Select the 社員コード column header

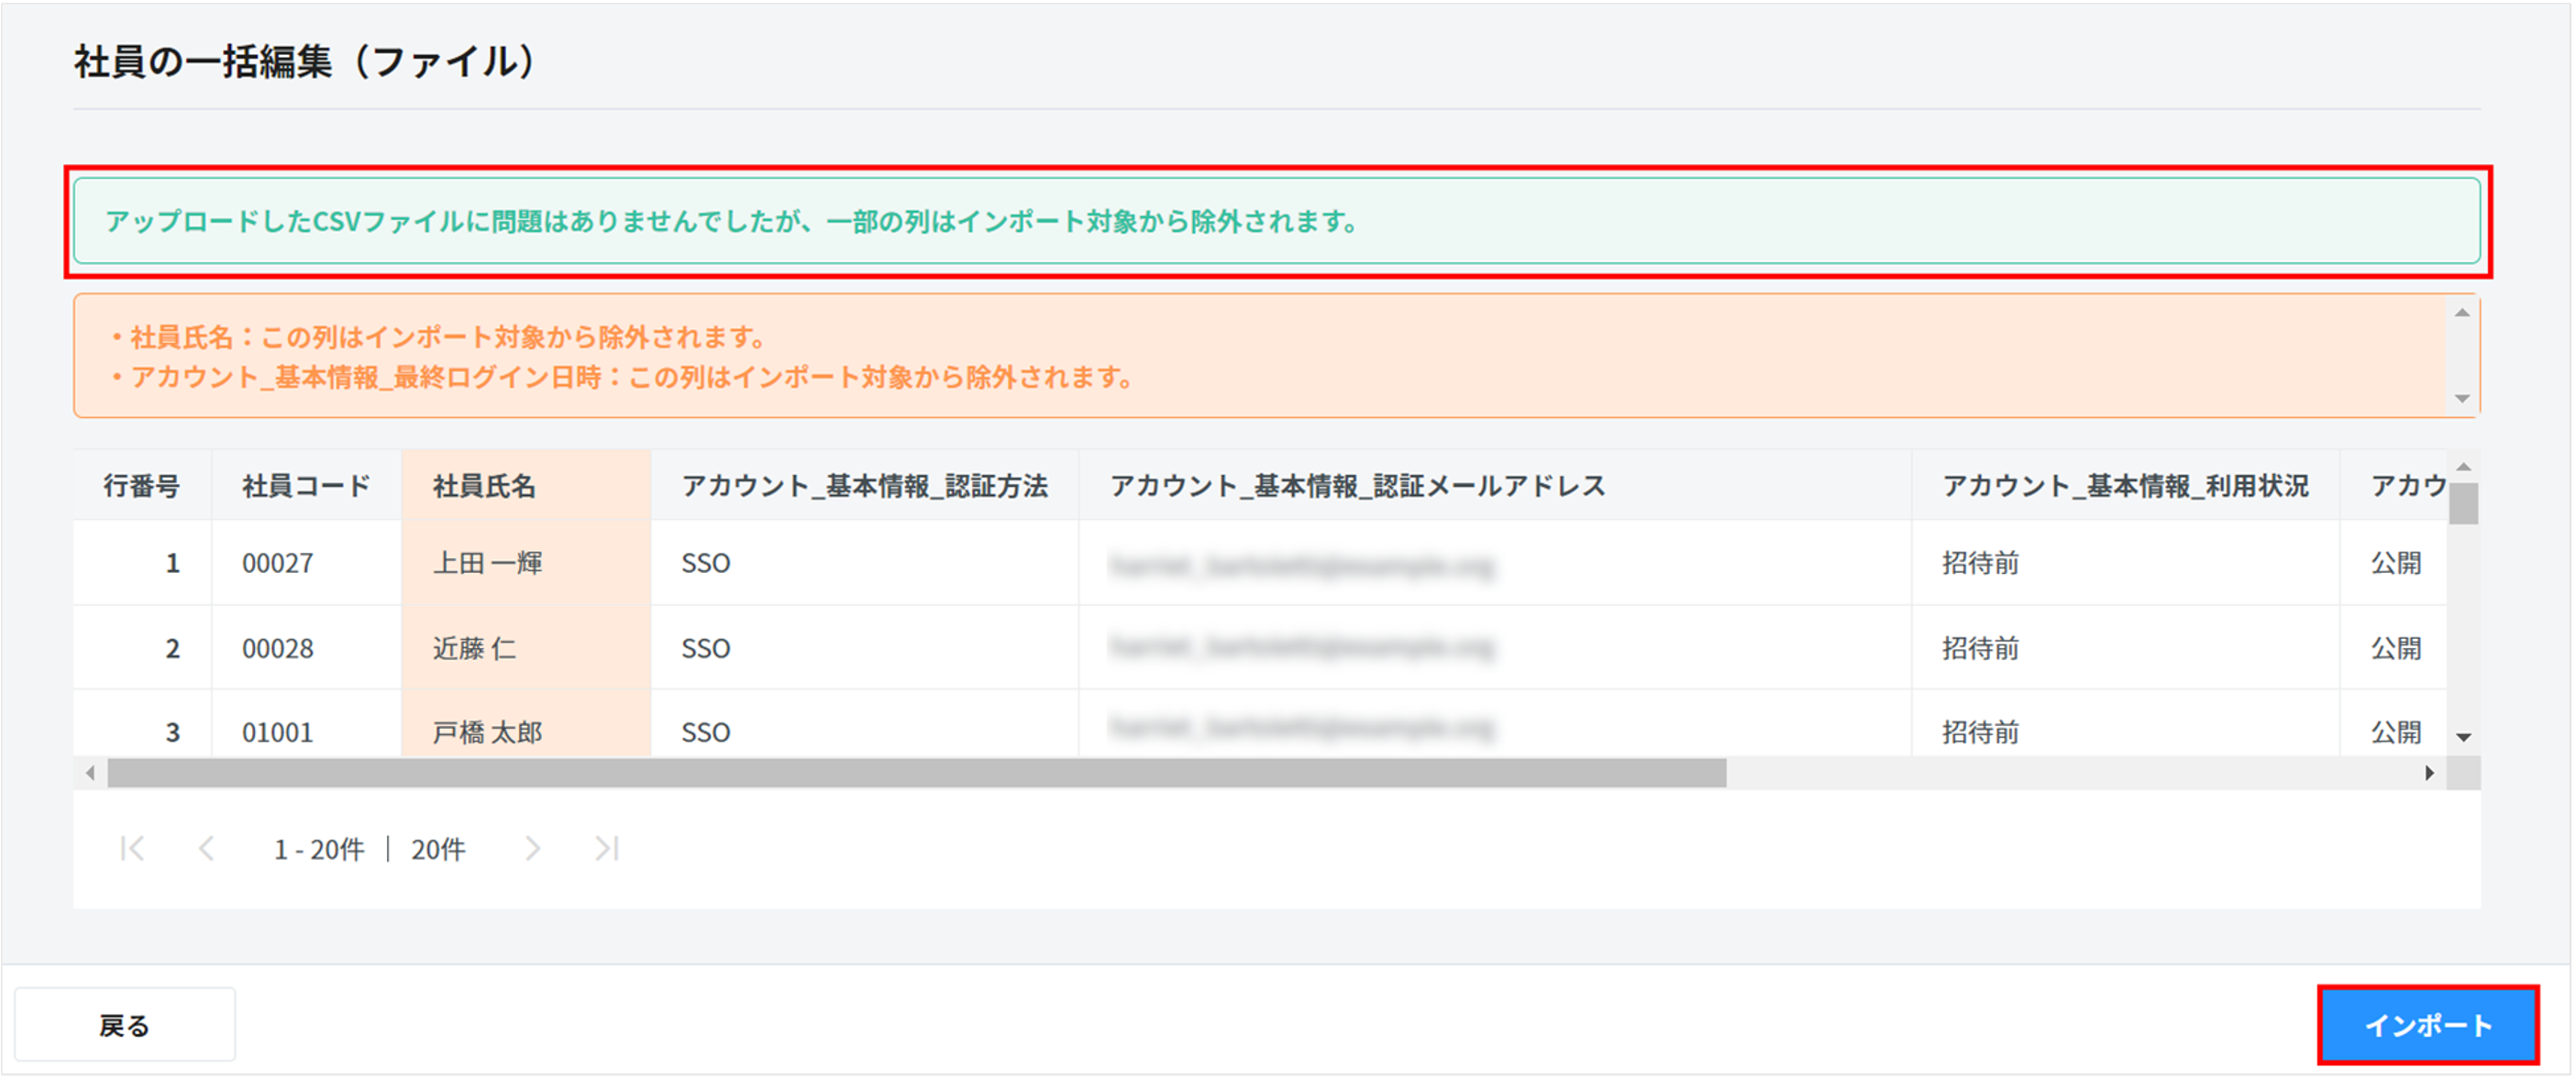coord(306,486)
